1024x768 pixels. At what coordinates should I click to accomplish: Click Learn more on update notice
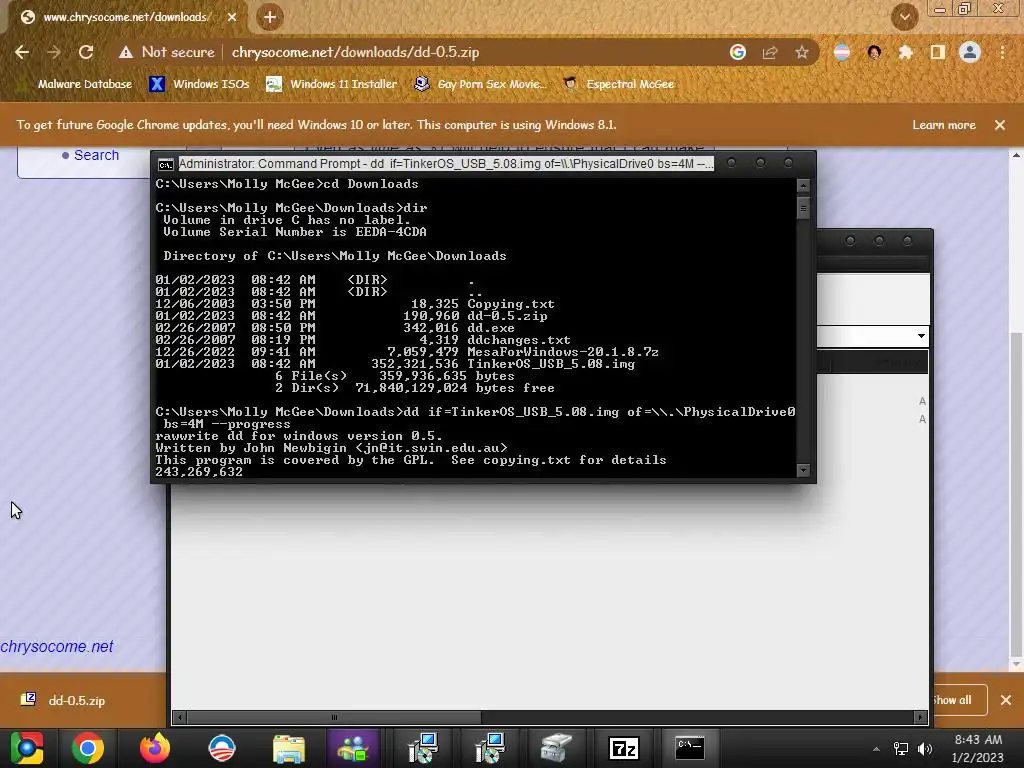coord(944,125)
